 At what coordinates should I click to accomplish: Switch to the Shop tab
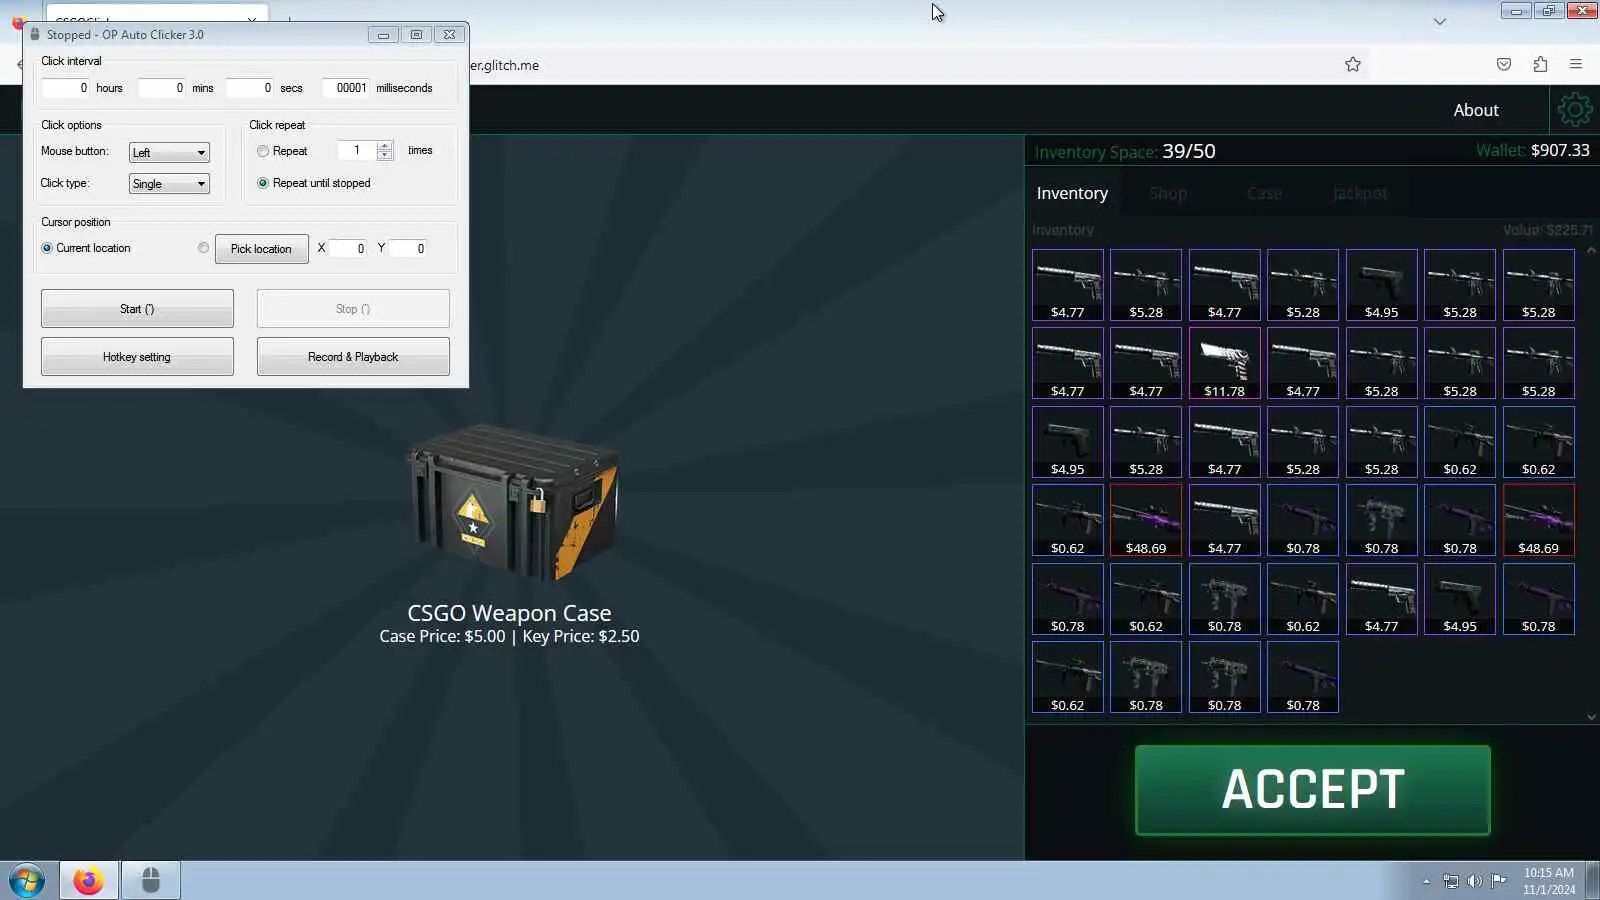click(x=1168, y=193)
